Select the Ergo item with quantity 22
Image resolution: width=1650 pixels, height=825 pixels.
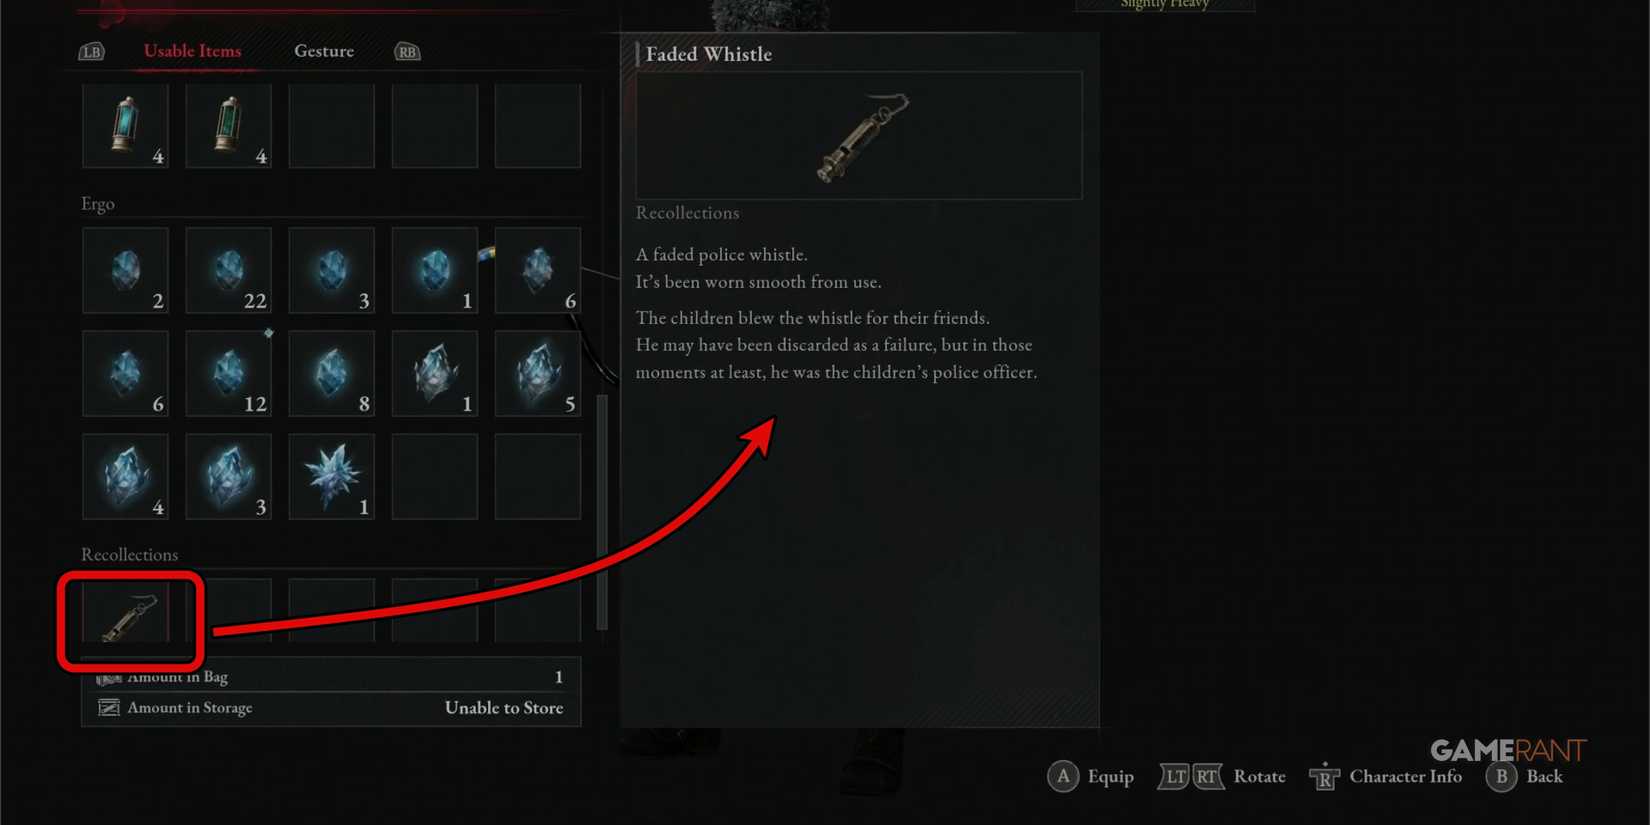[x=228, y=270]
